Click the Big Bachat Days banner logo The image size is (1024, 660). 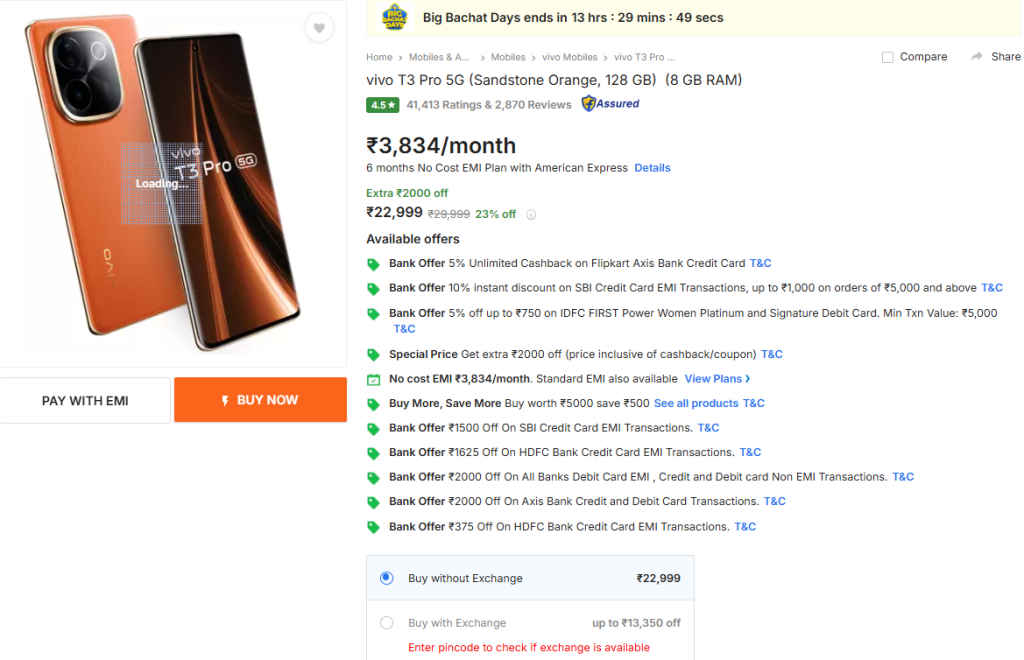point(394,18)
